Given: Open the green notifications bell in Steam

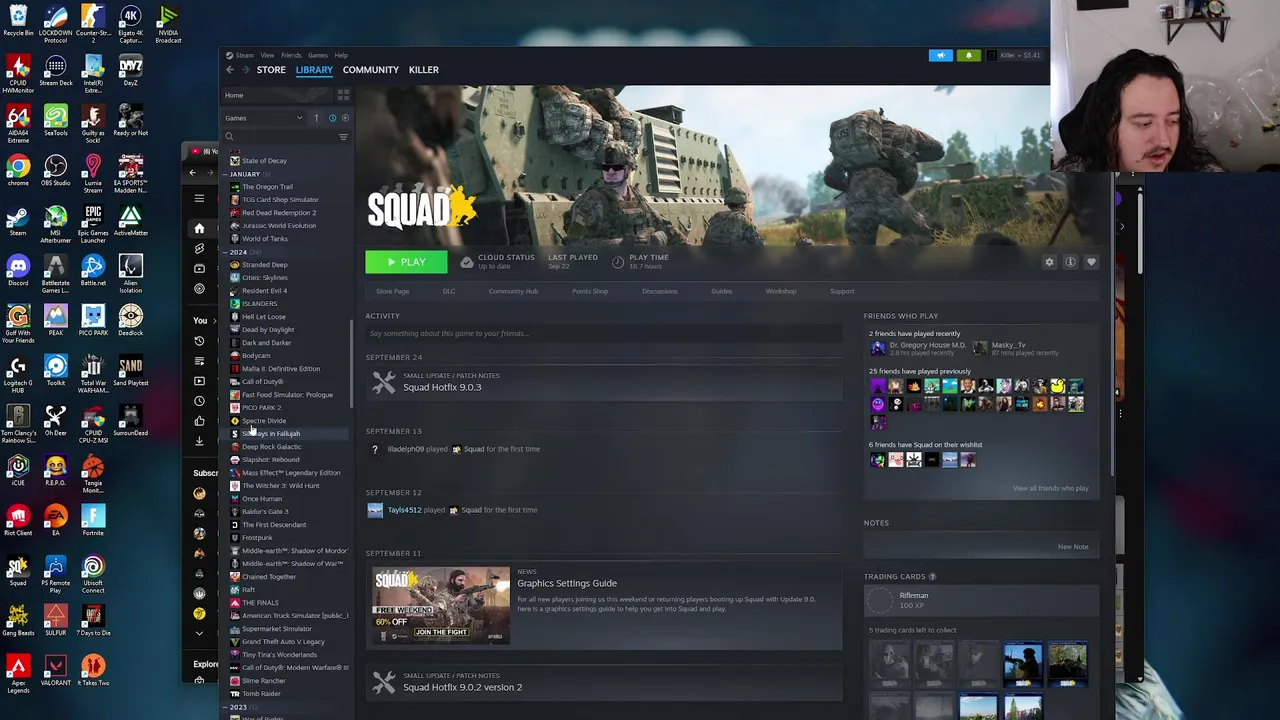Looking at the screenshot, I should click(968, 55).
